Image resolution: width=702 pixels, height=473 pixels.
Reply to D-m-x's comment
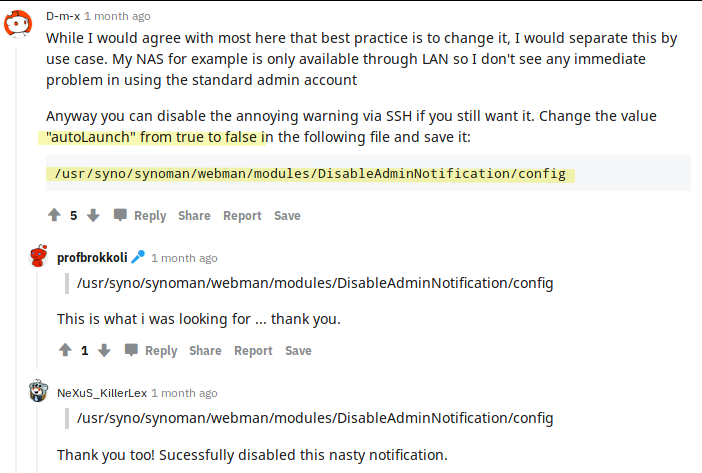150,216
